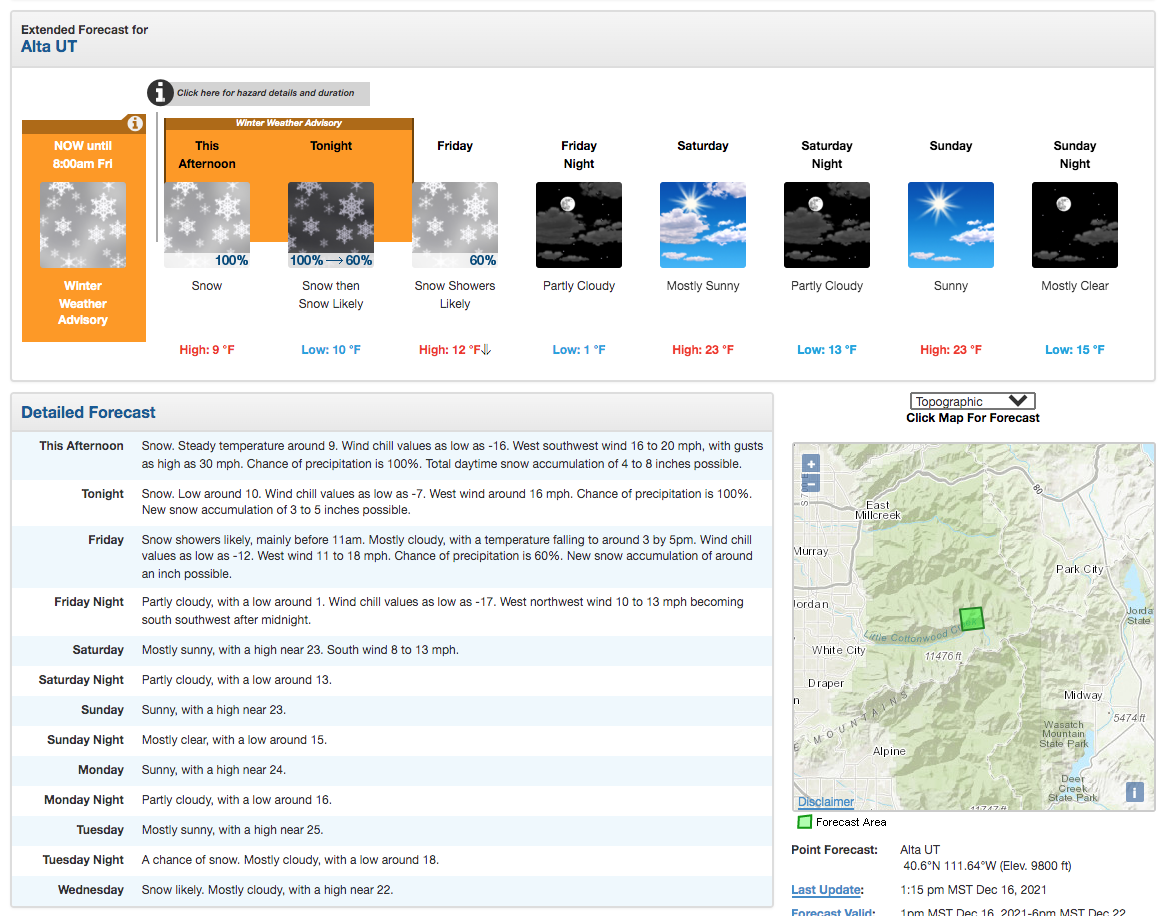Screen dimensions: 1162x916
Task: Click the Friday column heading in extended forecast
Action: pos(455,146)
